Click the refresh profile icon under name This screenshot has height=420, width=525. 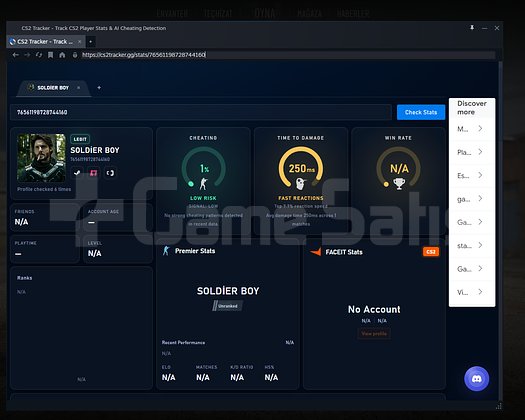pos(110,173)
